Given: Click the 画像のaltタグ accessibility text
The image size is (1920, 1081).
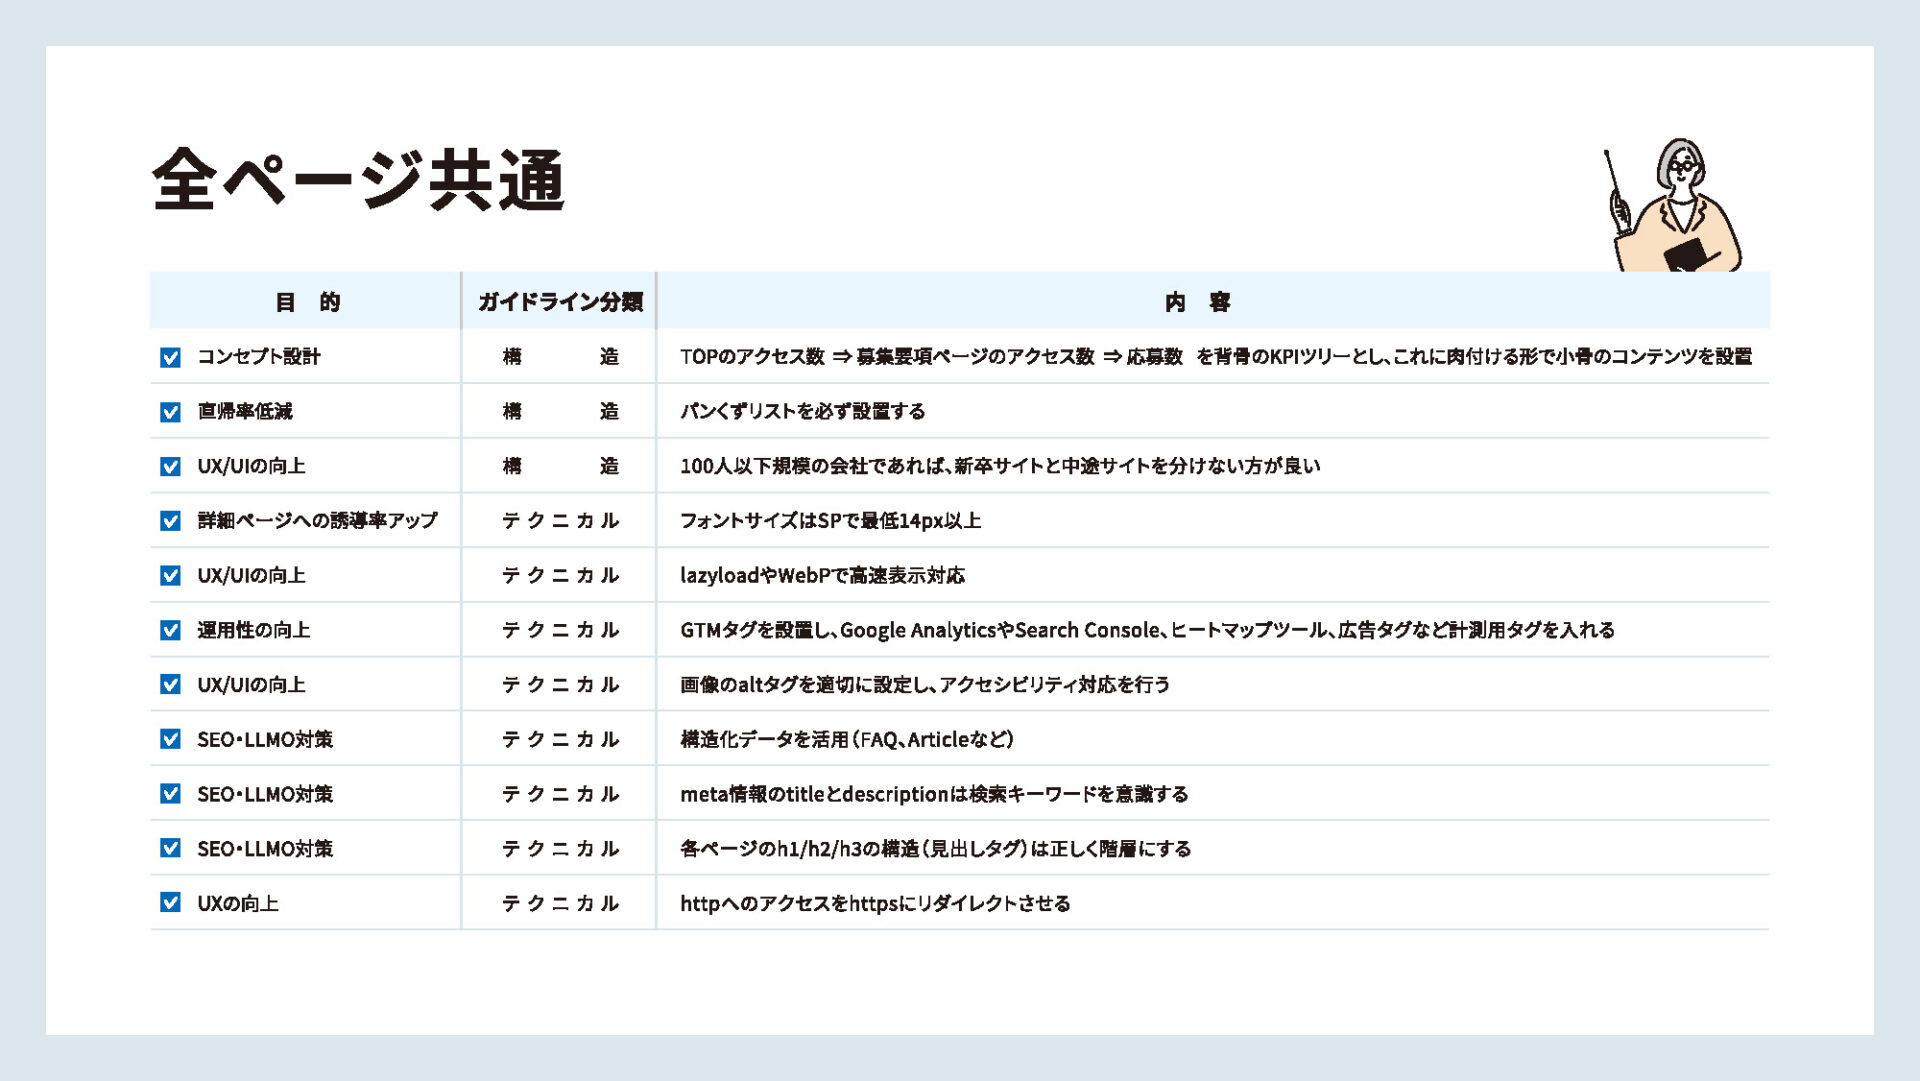Looking at the screenshot, I should pos(924,684).
